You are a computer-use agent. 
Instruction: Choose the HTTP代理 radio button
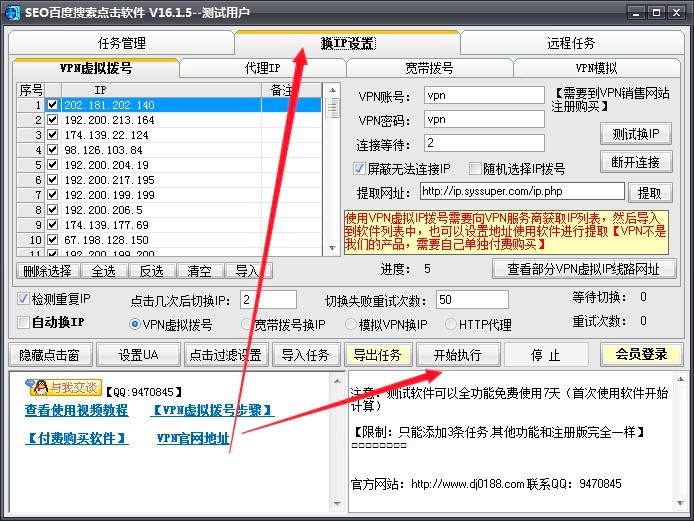coord(448,325)
